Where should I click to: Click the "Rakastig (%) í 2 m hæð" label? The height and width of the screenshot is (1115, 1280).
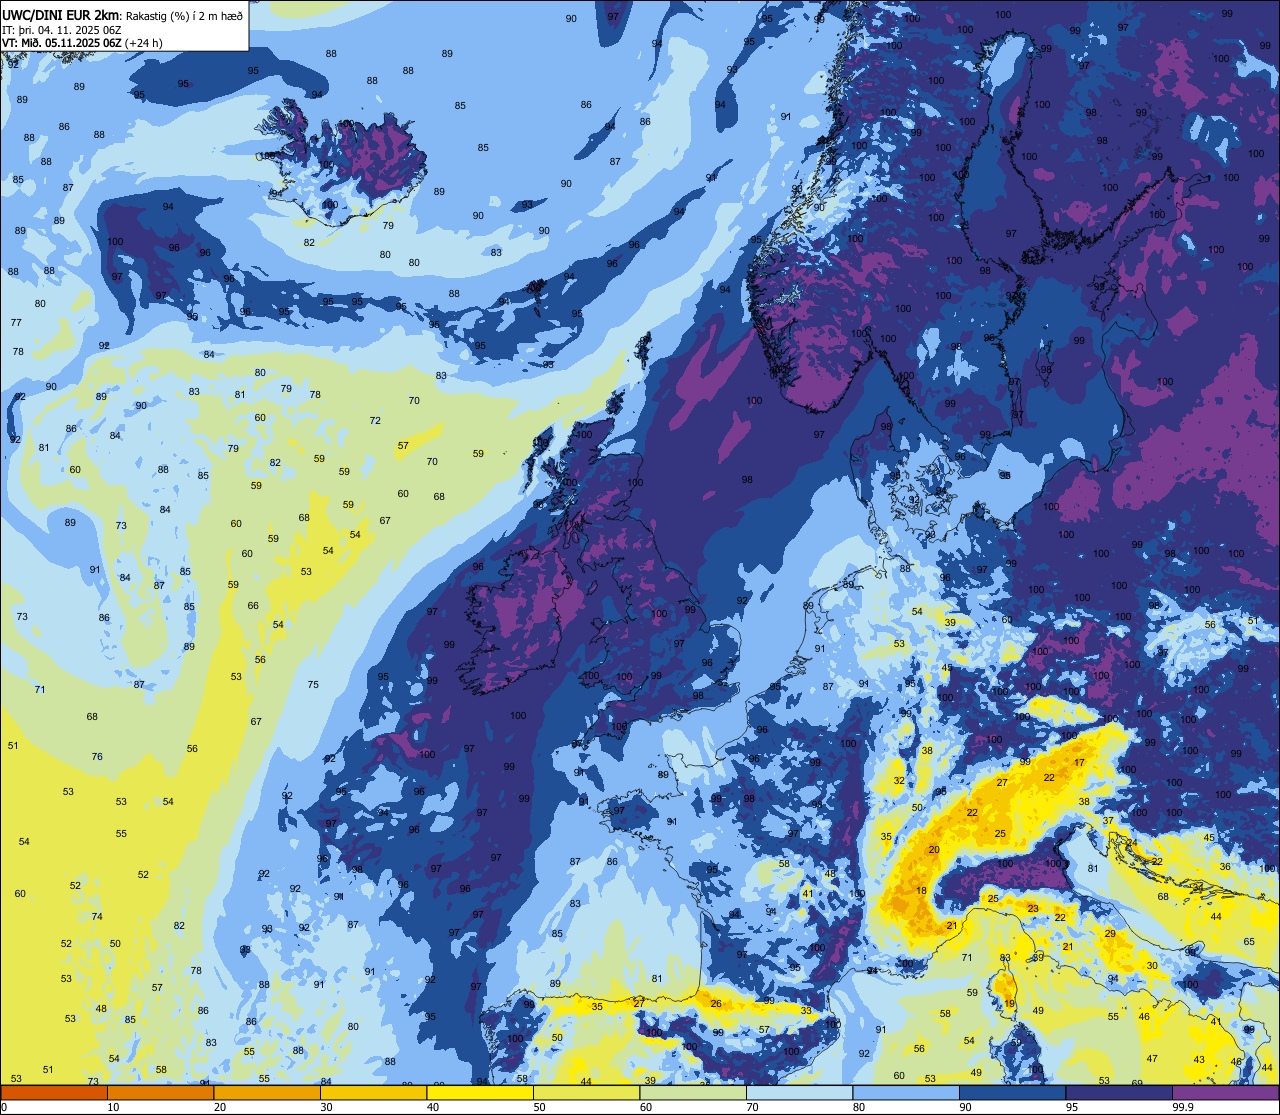pyautogui.click(x=183, y=15)
